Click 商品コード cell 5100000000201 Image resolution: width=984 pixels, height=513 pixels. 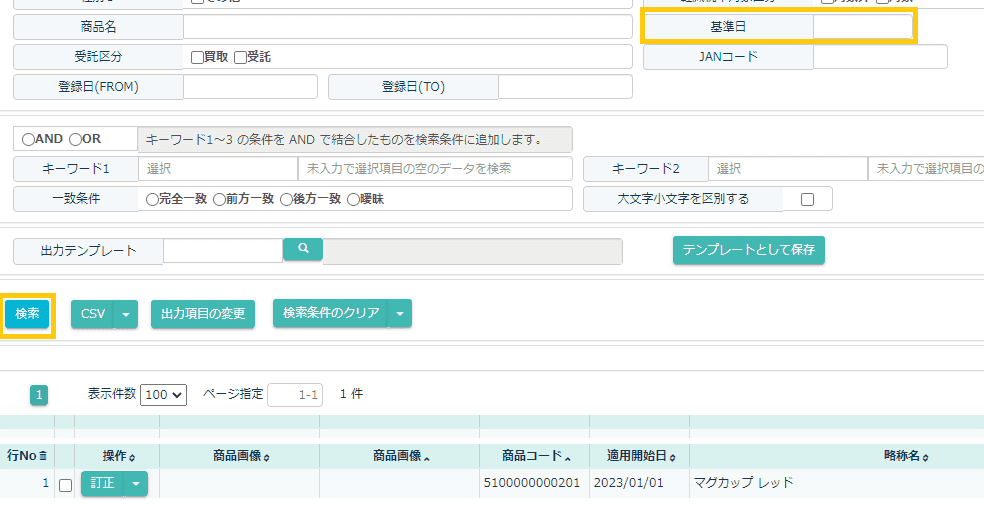pos(532,483)
